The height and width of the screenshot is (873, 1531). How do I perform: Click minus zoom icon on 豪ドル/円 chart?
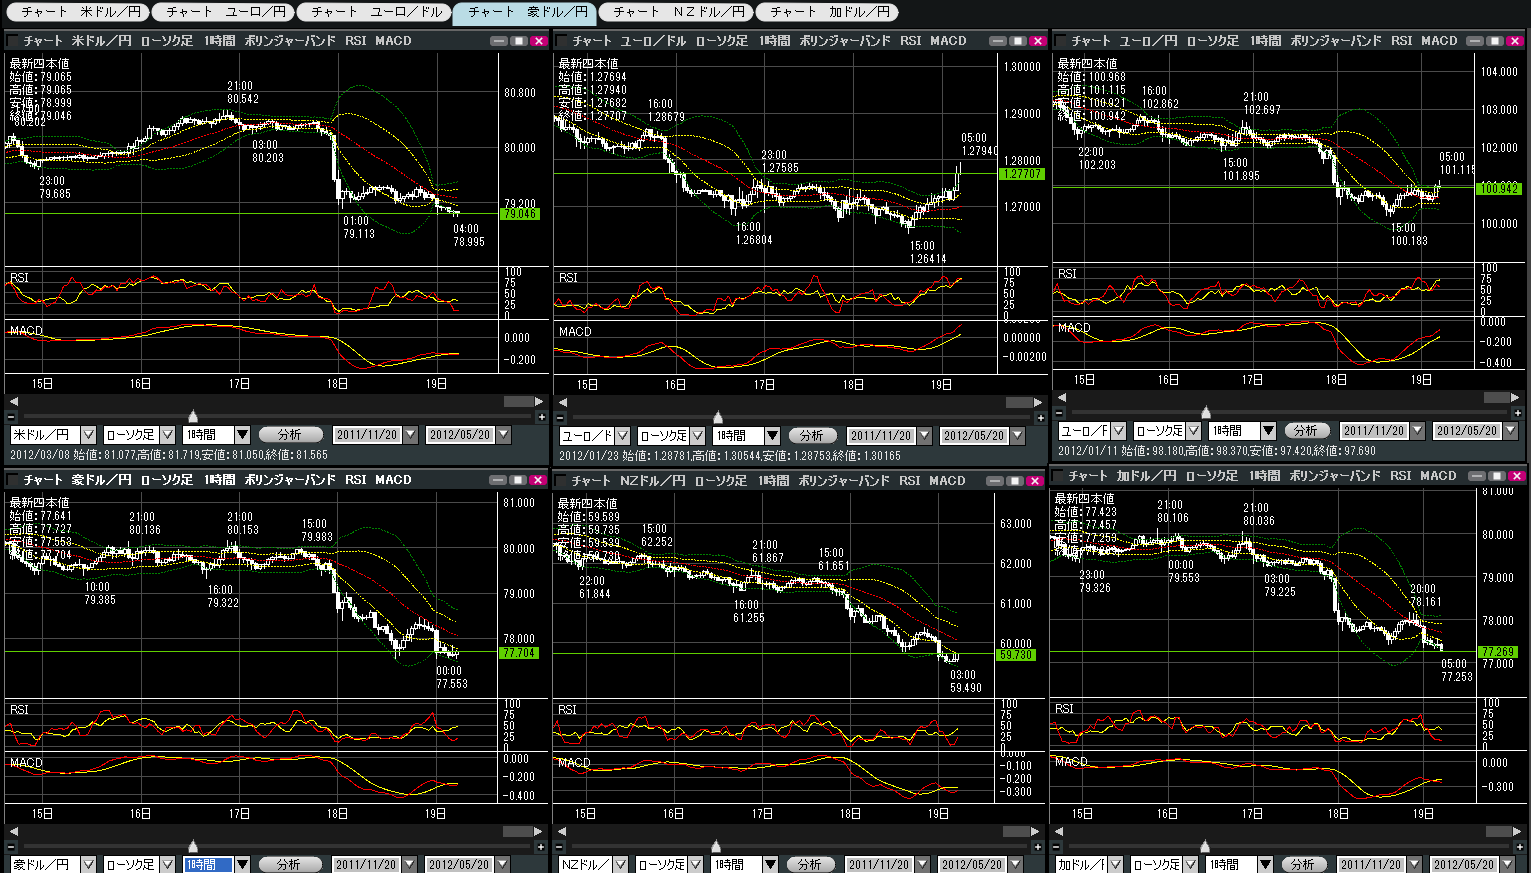12,846
